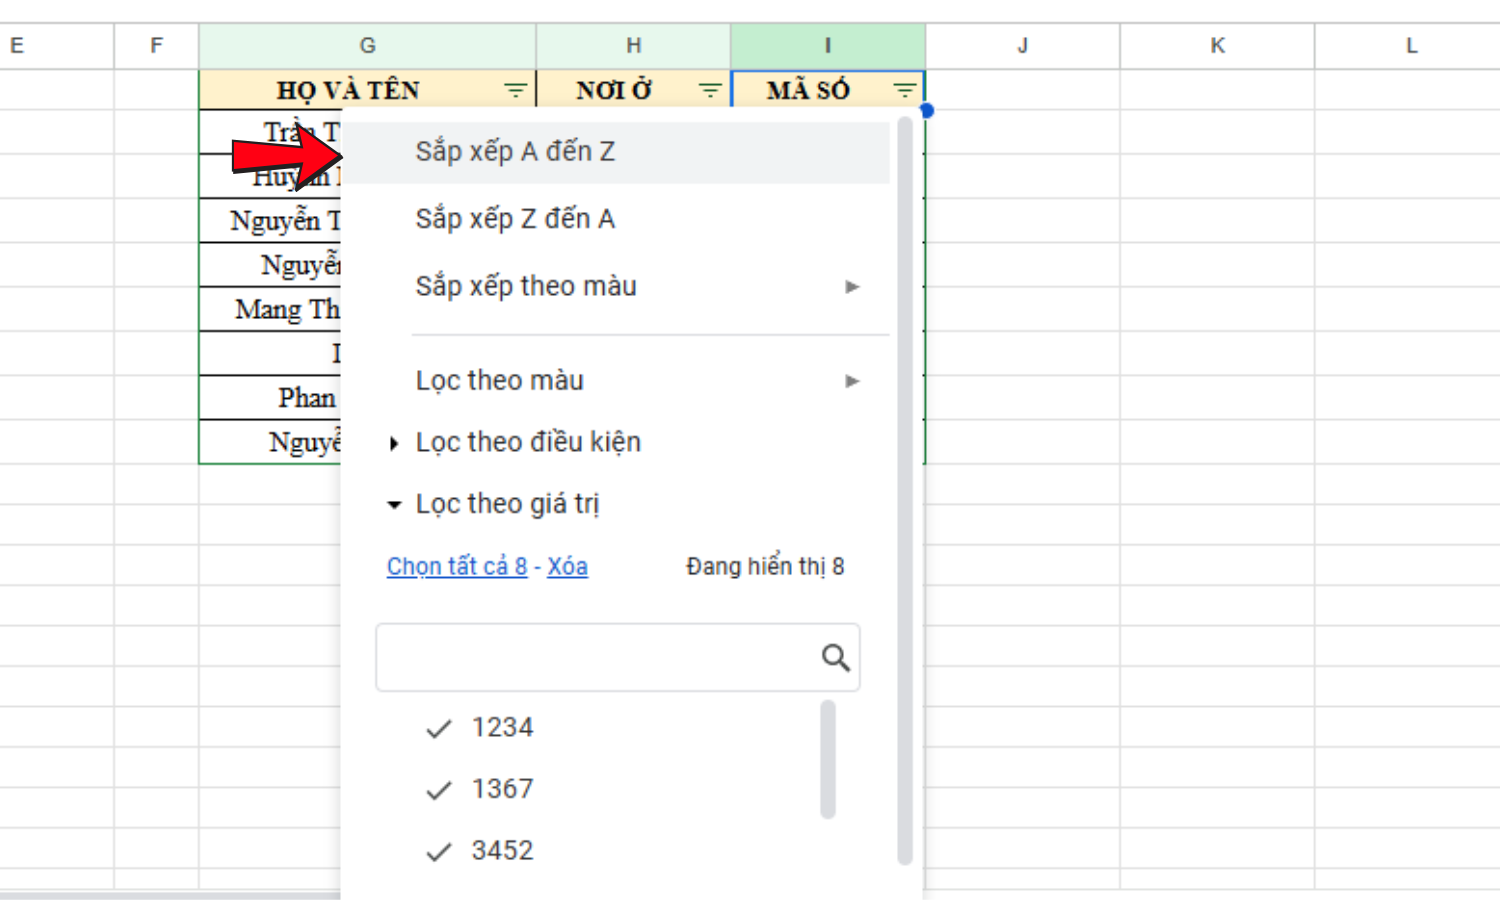Uncheck the value 1234
Viewport: 1500px width, 900px height.
pyautogui.click(x=438, y=728)
